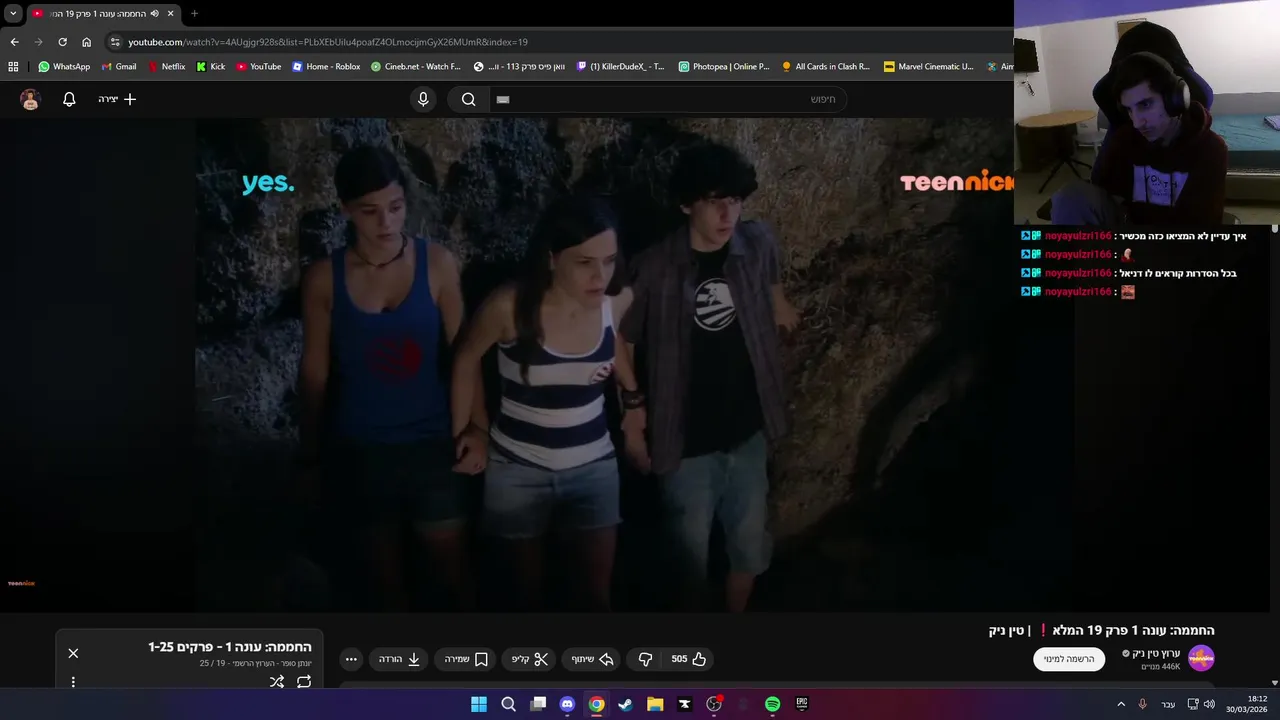Dislike the video
This screenshot has height=720, width=1280.
tap(646, 659)
